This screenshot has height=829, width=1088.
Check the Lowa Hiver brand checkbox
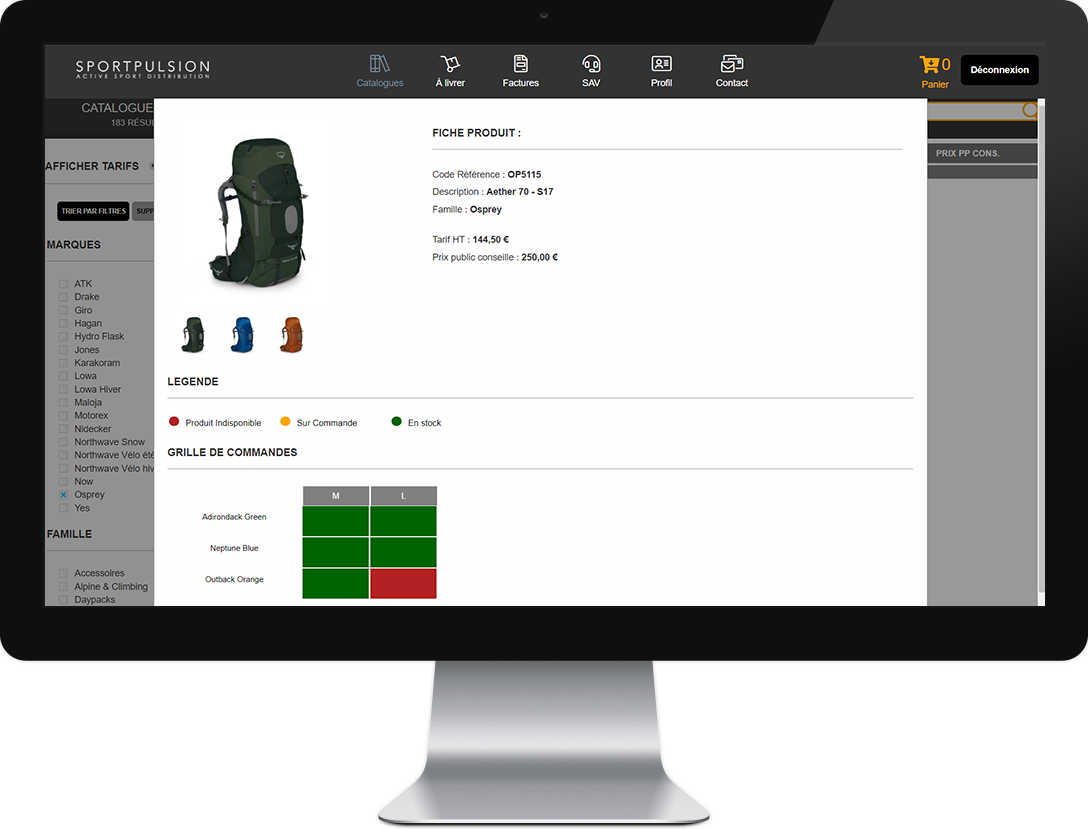pos(63,389)
